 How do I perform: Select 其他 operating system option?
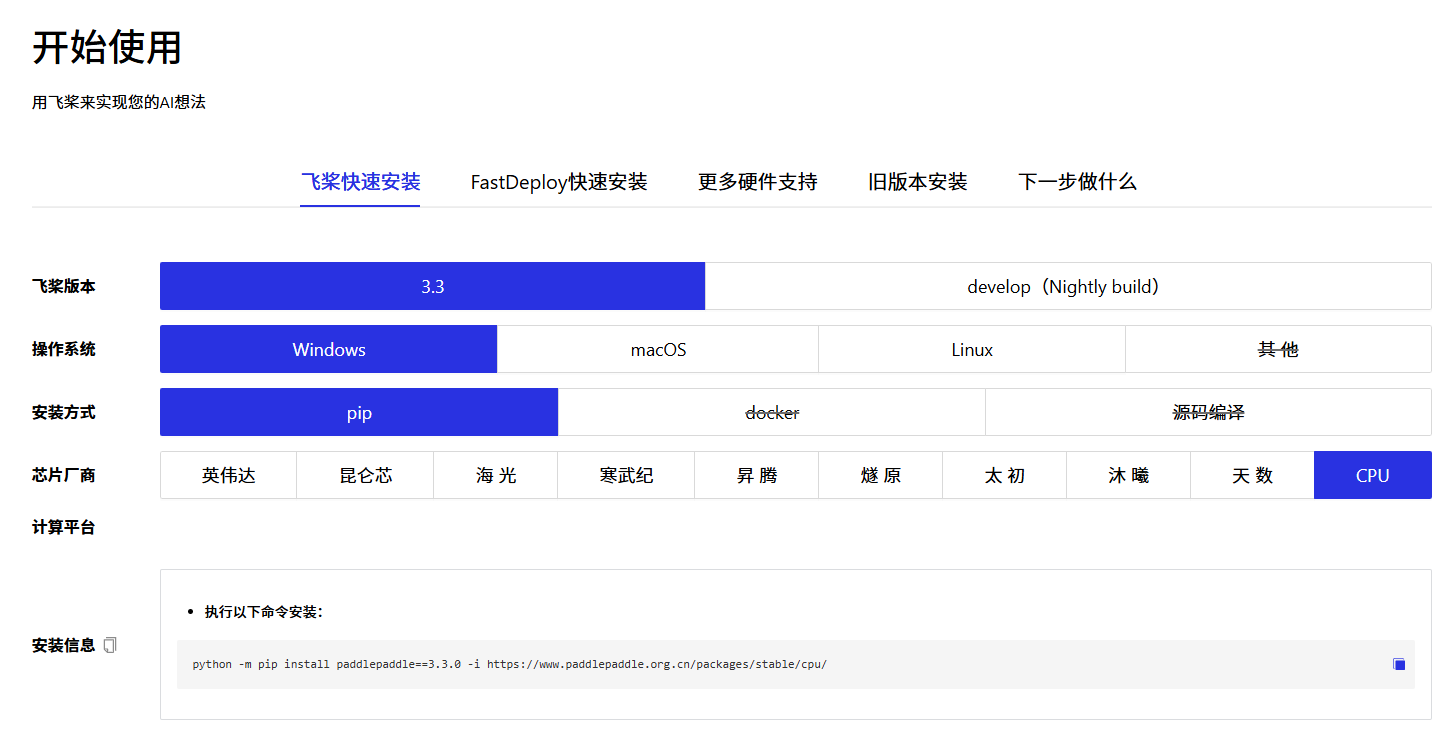coord(1277,349)
